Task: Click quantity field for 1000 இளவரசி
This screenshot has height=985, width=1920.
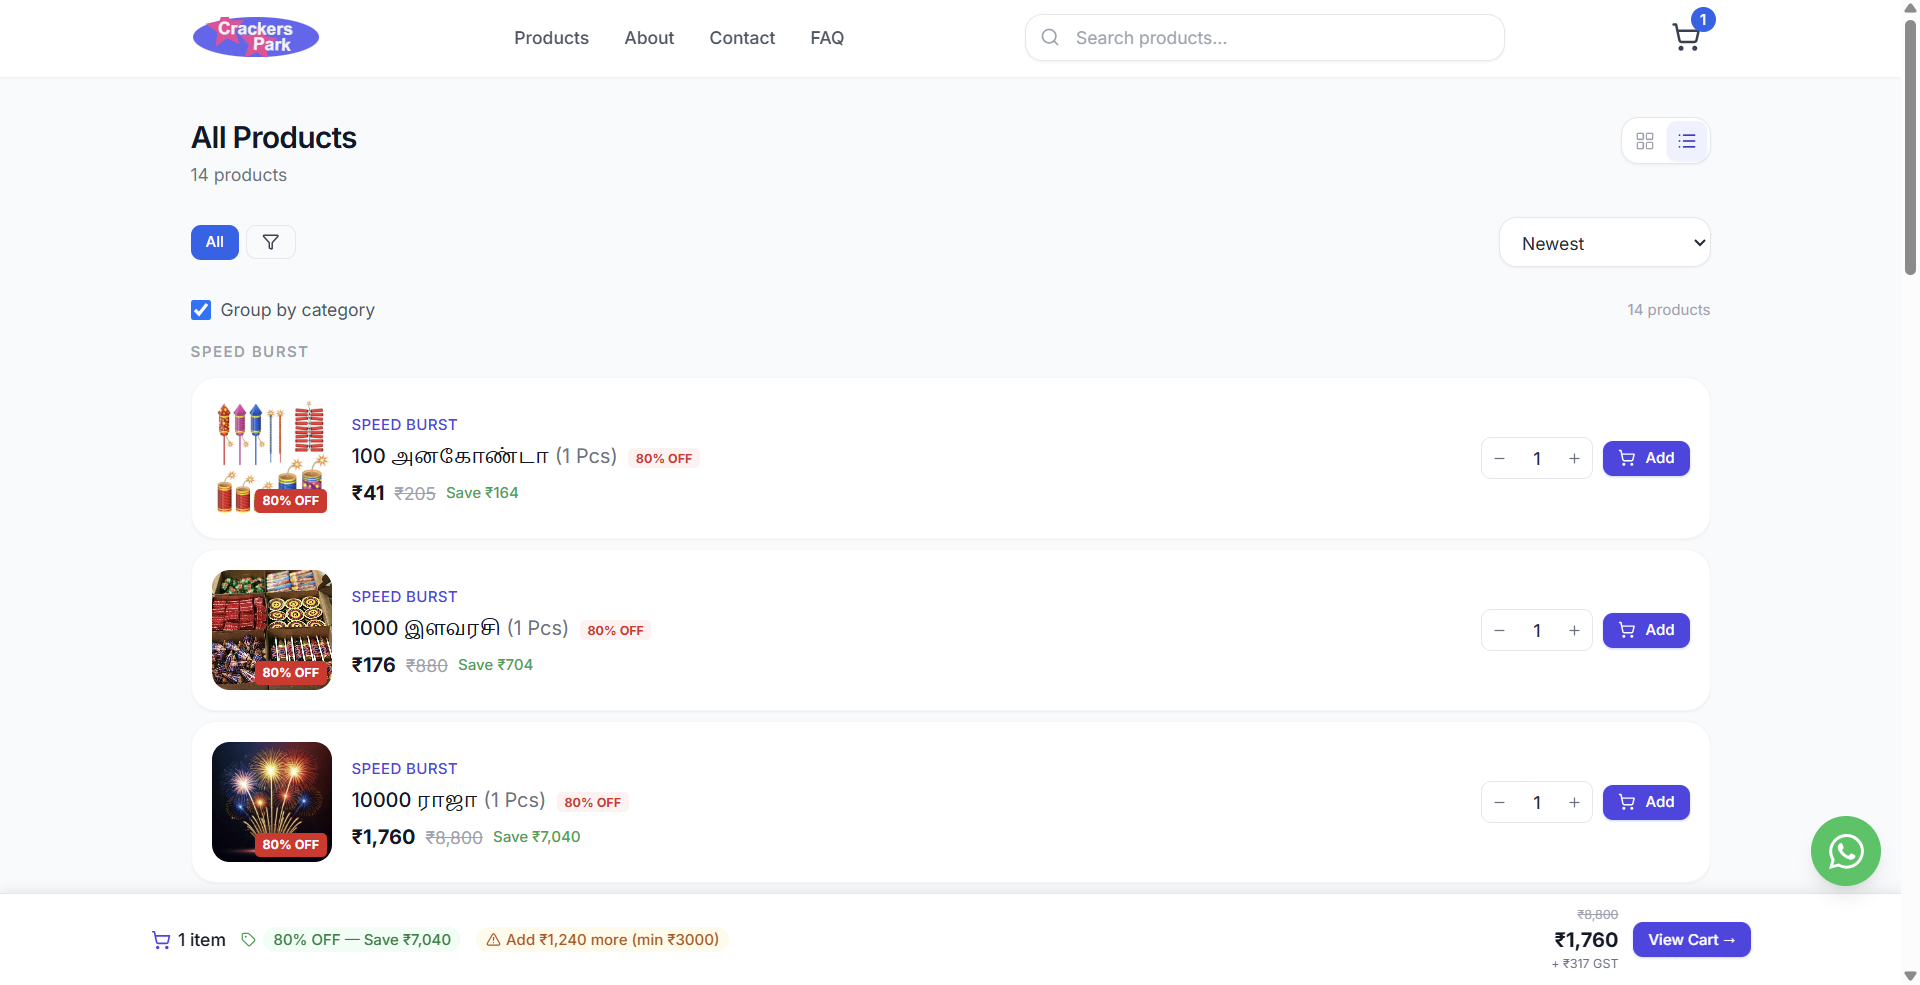Action: point(1537,631)
